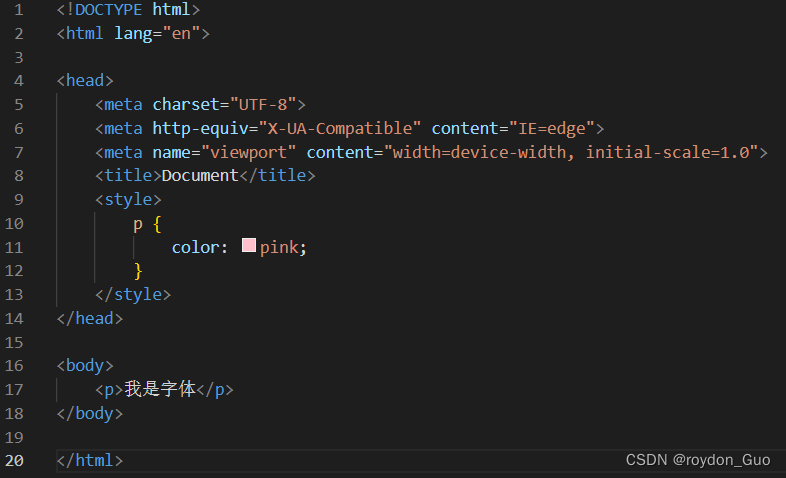Click the opening <body> tag
This screenshot has height=478, width=786.
click(85, 366)
